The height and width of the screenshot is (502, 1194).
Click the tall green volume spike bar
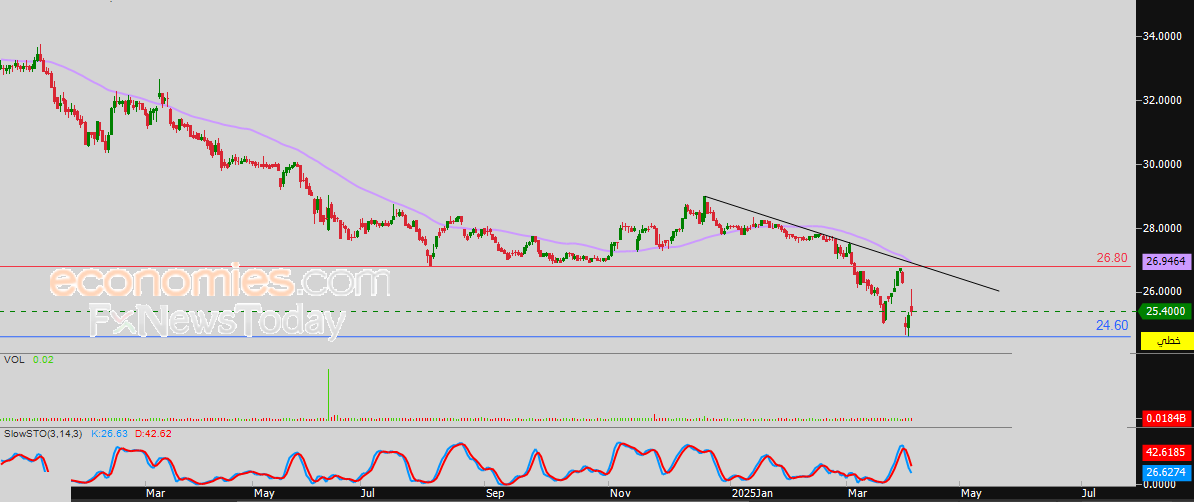coord(329,394)
